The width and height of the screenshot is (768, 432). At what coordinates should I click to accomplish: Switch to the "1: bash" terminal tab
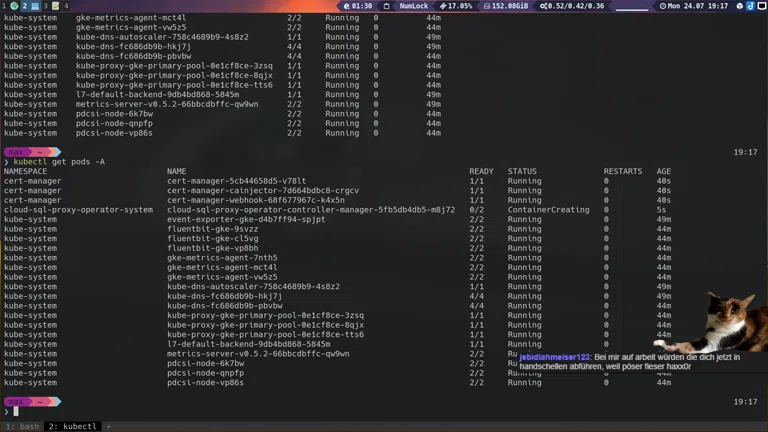tap(22, 426)
